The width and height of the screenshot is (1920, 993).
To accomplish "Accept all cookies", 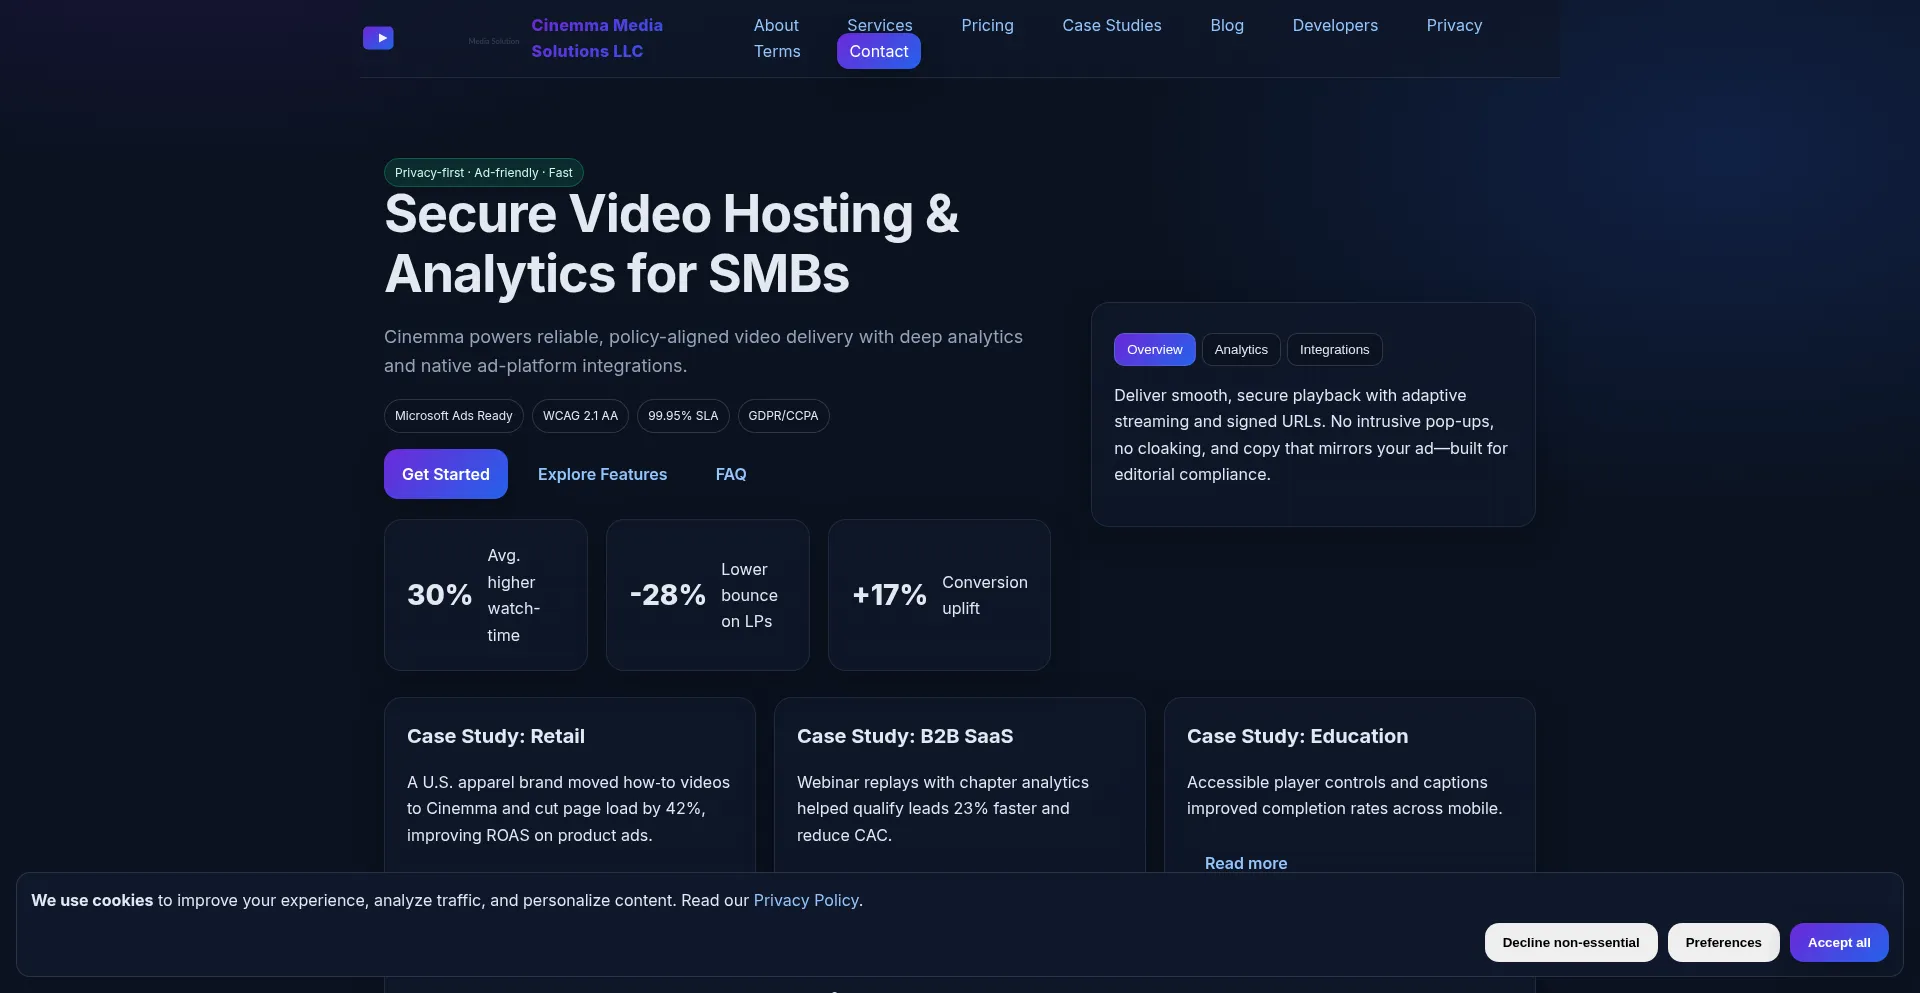I will [x=1838, y=942].
